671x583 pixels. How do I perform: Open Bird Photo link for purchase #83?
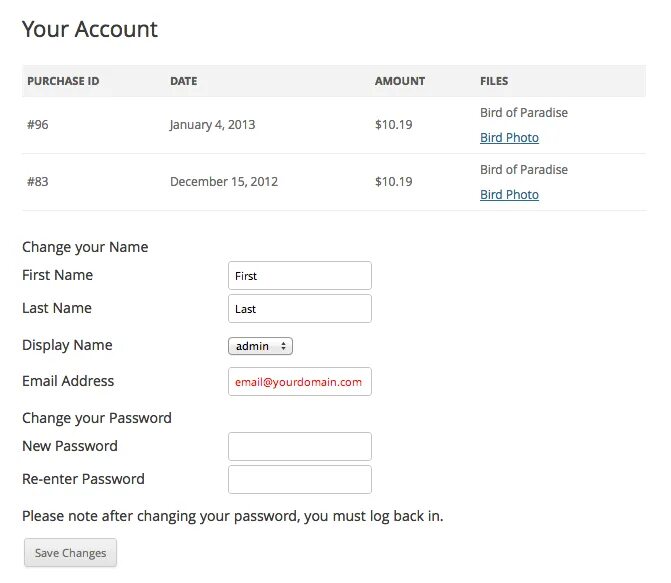pyautogui.click(x=509, y=195)
